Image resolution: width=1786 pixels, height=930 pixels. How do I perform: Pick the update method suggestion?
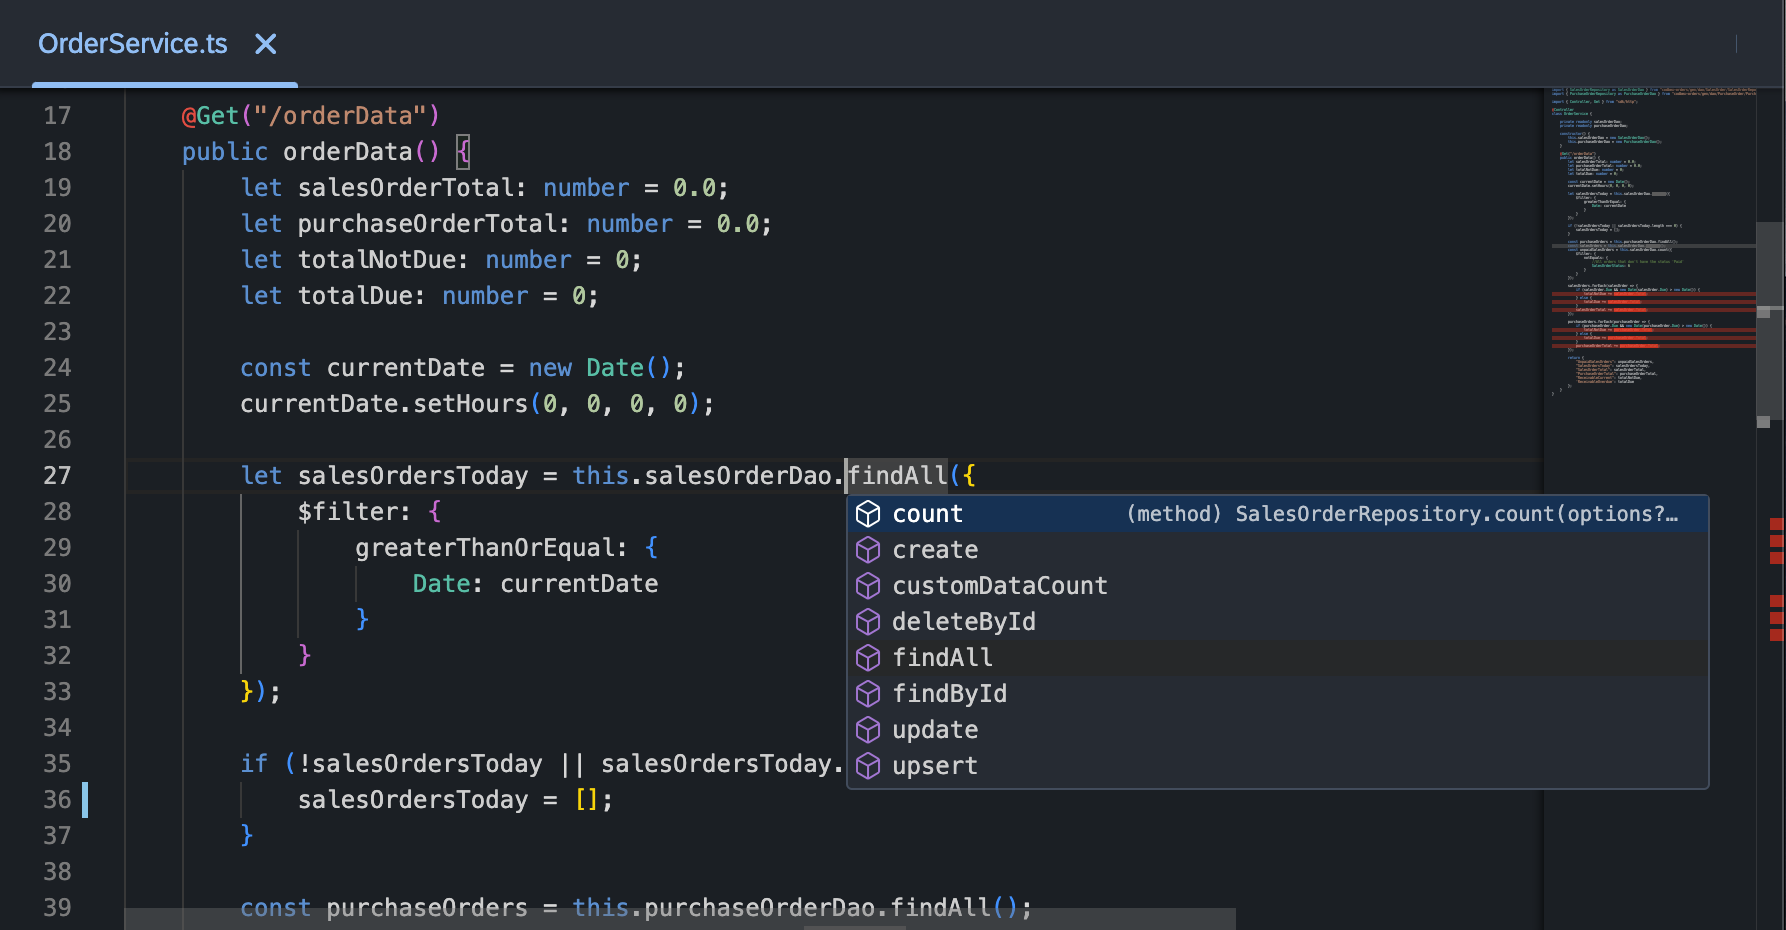[1278, 730]
